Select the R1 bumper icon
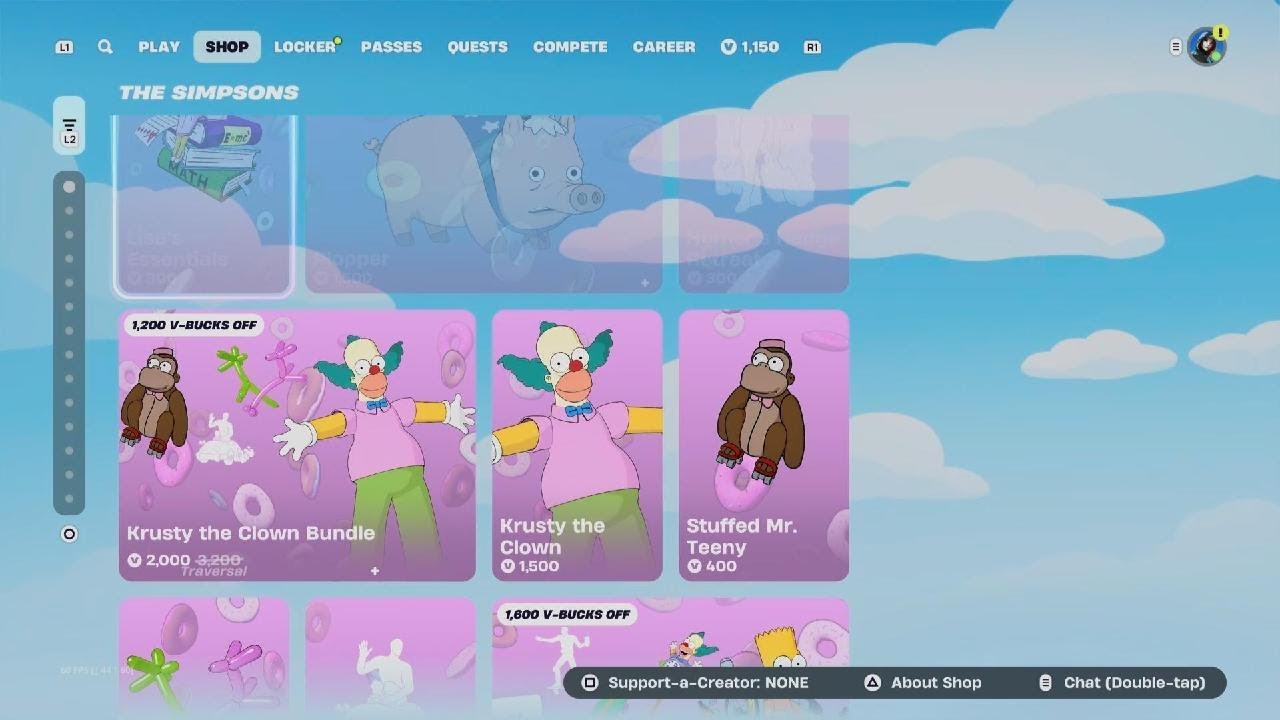 [812, 47]
